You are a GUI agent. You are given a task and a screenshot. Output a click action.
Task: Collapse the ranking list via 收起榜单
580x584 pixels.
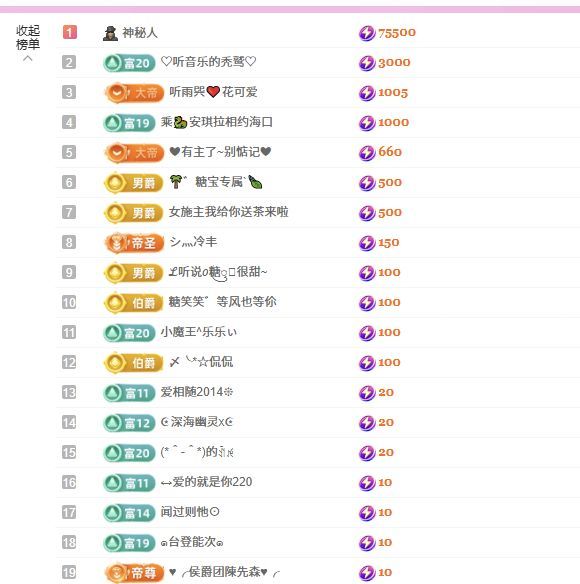pyautogui.click(x=28, y=42)
